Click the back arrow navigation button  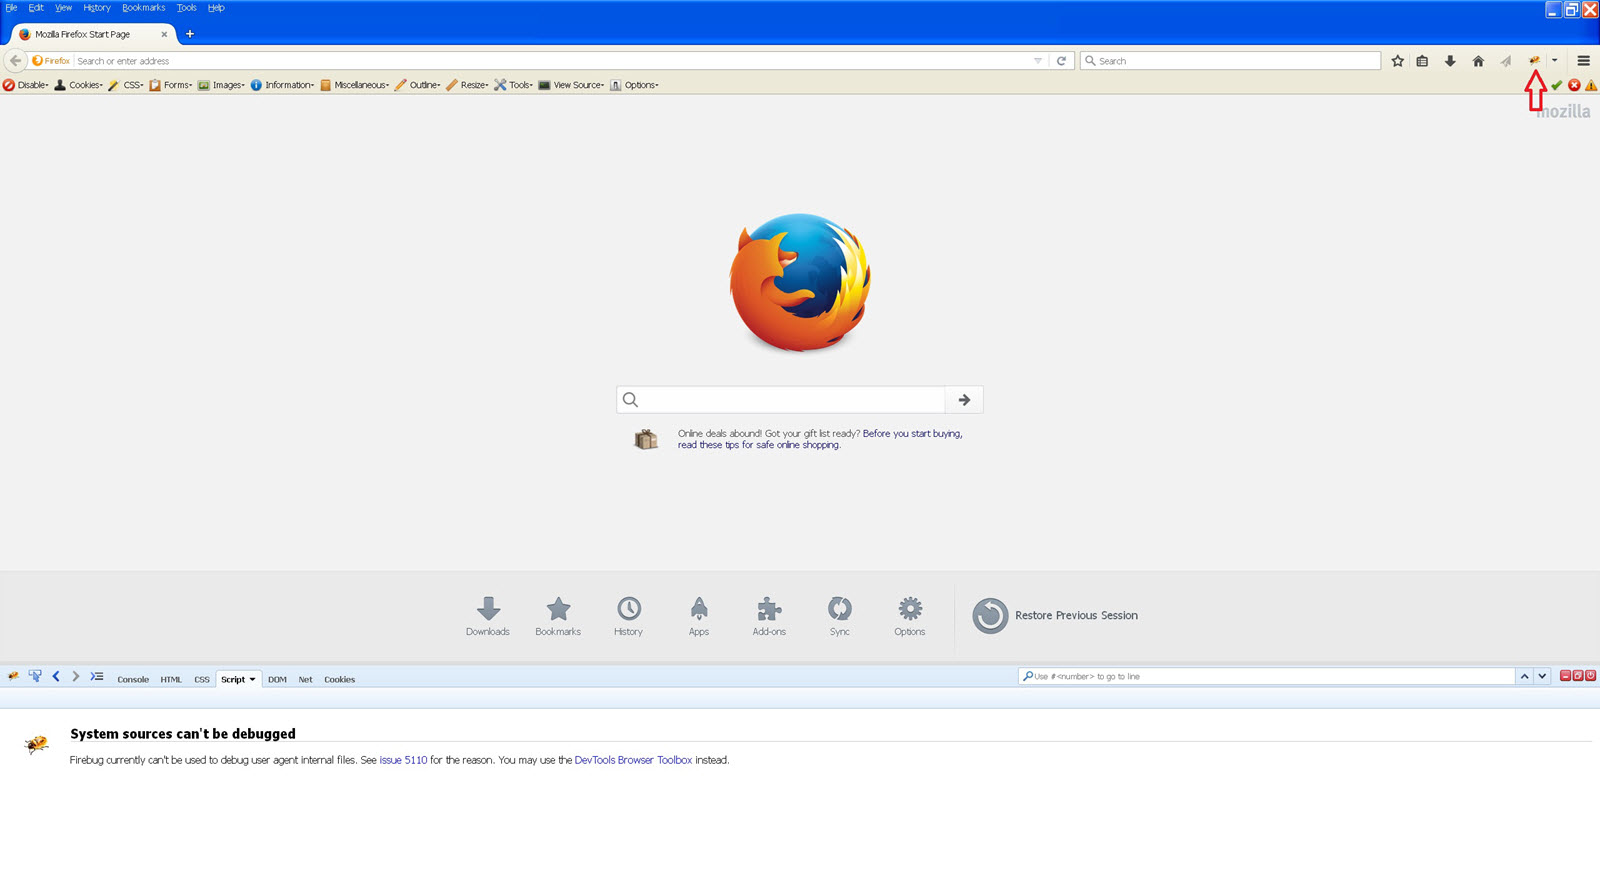tap(15, 60)
